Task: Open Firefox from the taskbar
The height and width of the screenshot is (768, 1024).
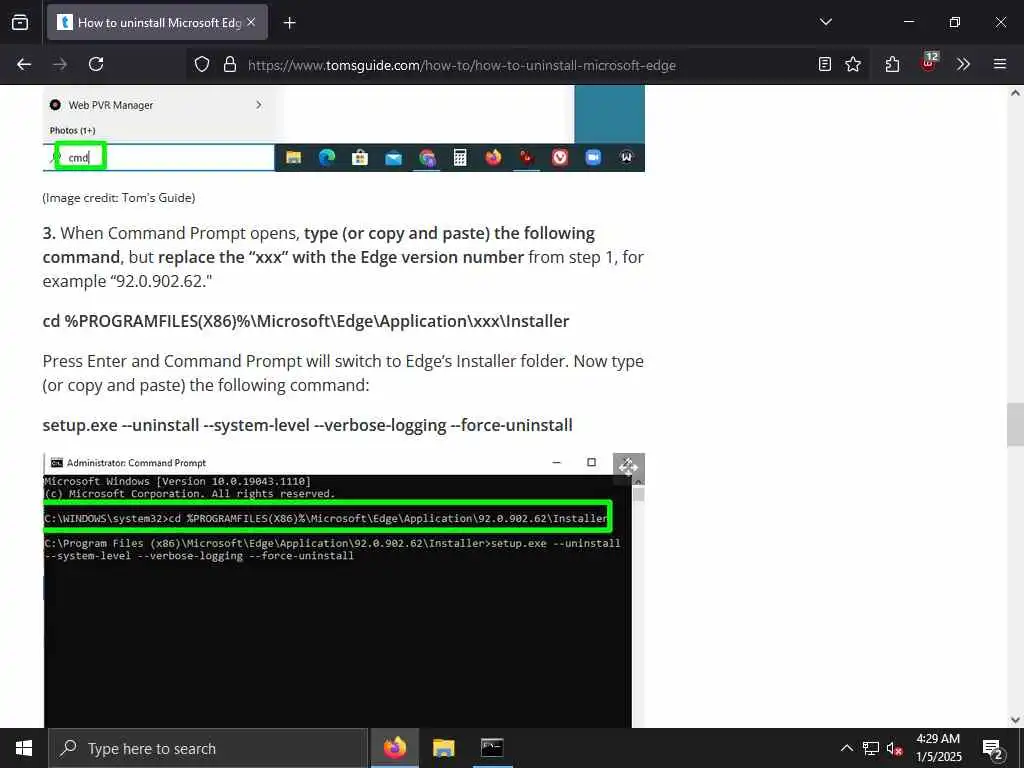Action: (394, 748)
